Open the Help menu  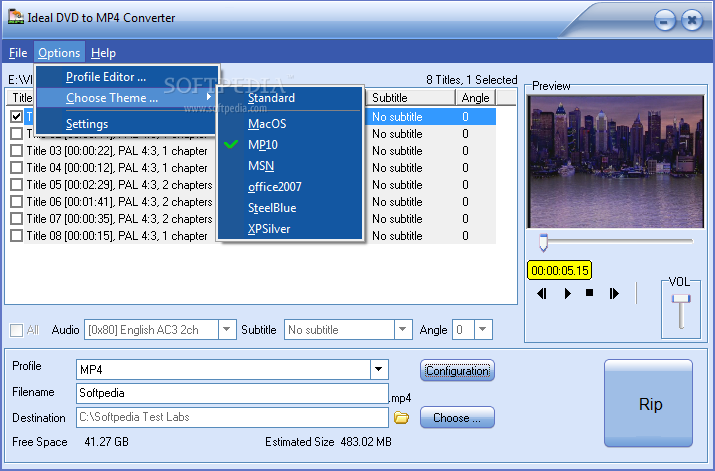[x=103, y=53]
